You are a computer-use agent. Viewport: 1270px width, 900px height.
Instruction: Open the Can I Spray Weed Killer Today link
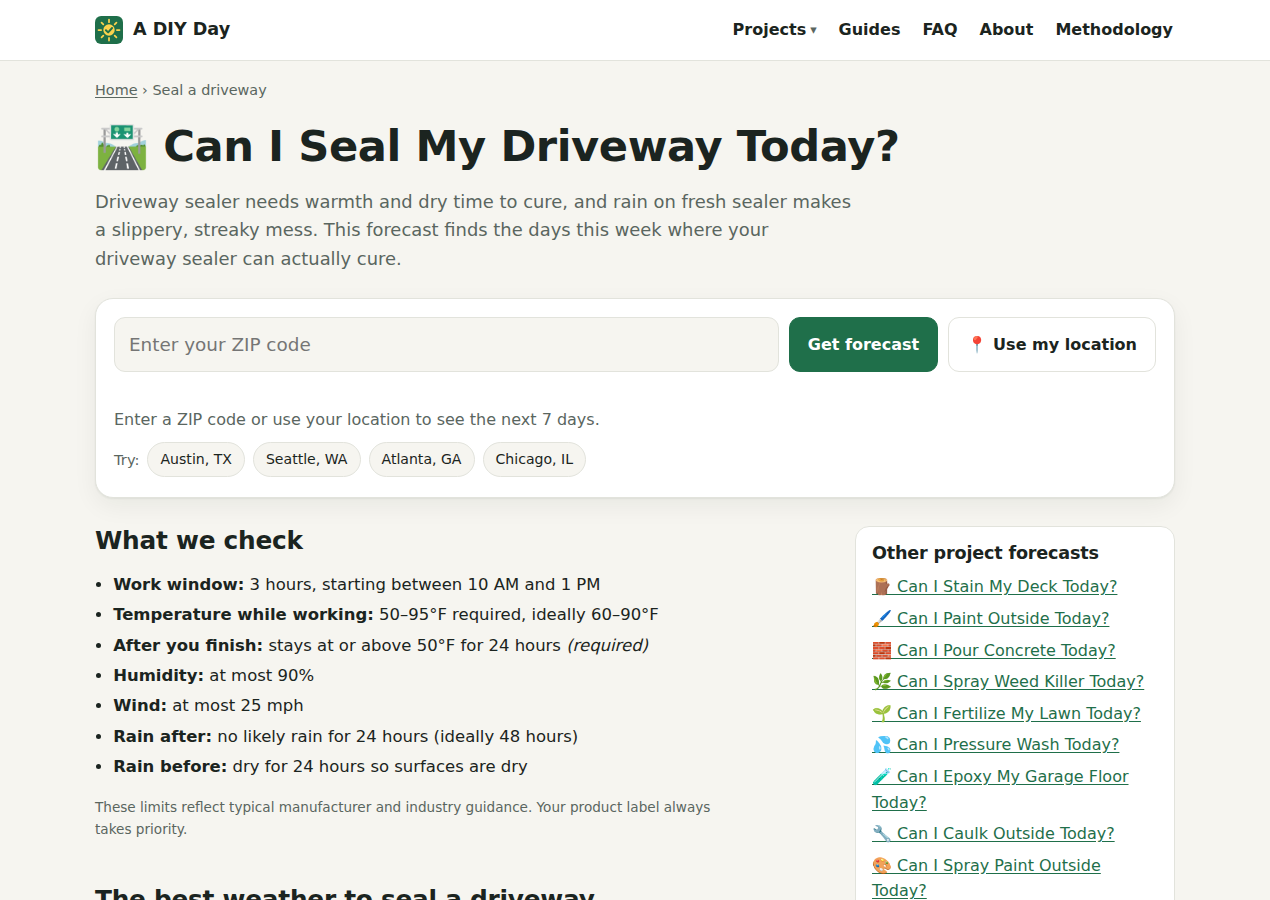(1008, 682)
